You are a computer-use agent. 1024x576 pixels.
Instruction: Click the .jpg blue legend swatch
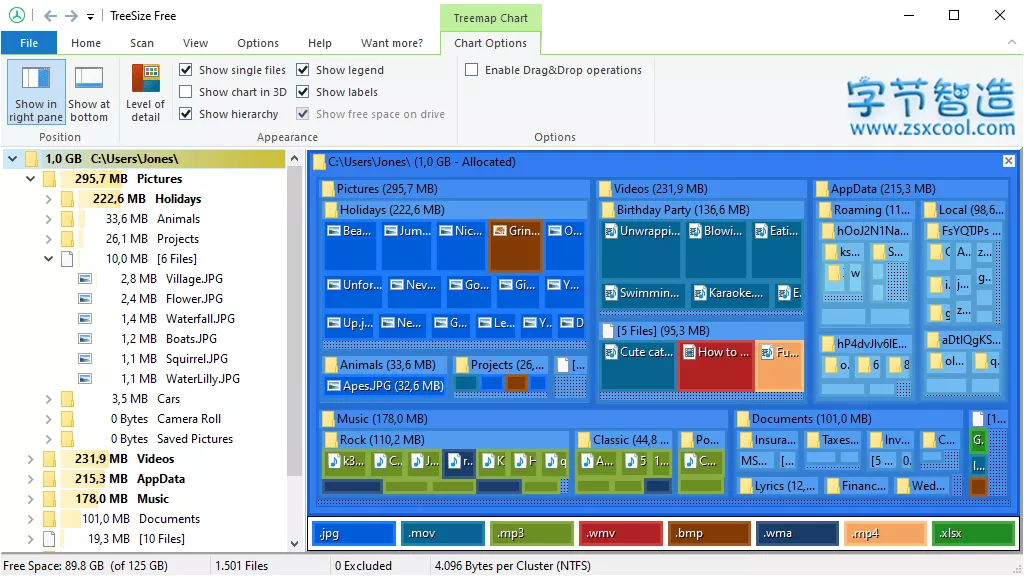(353, 534)
